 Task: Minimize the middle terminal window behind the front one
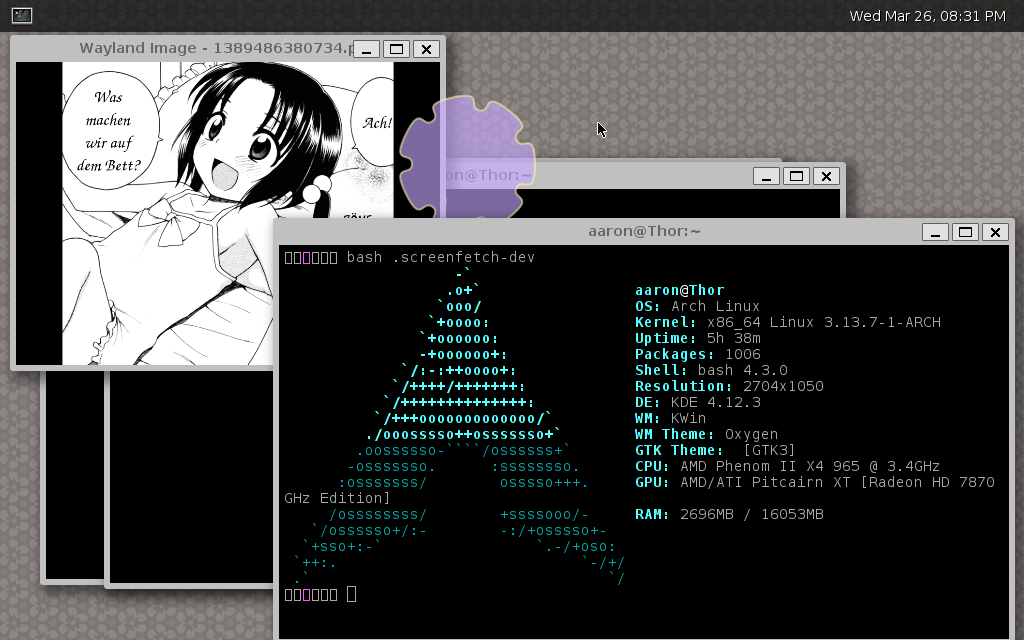(766, 176)
